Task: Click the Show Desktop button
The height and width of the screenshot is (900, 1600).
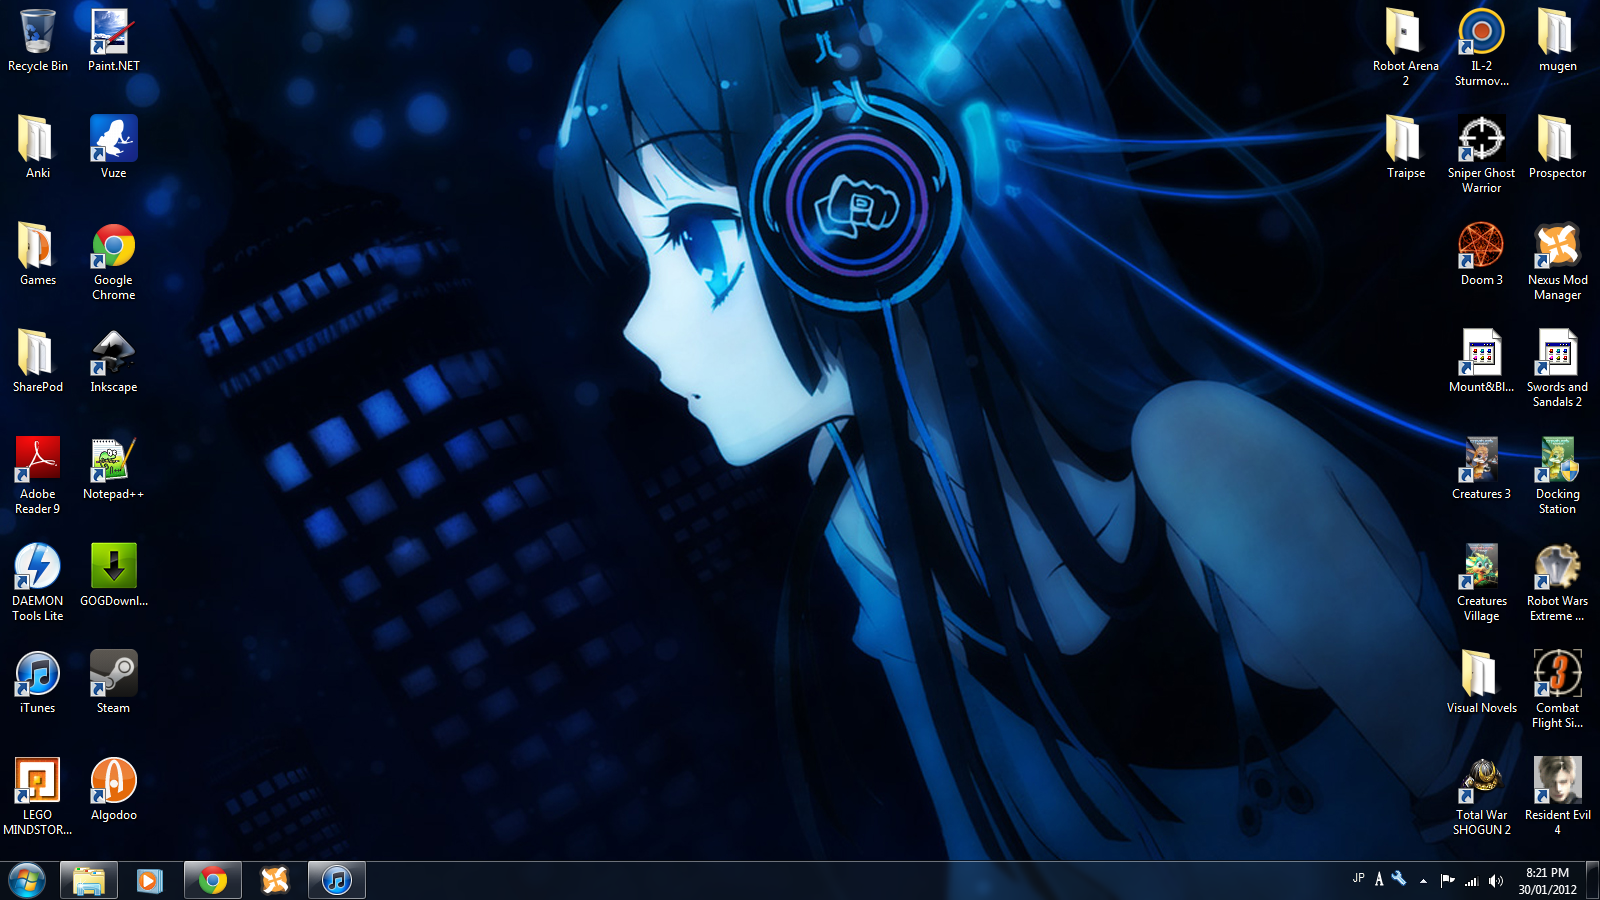Action: click(x=1592, y=880)
